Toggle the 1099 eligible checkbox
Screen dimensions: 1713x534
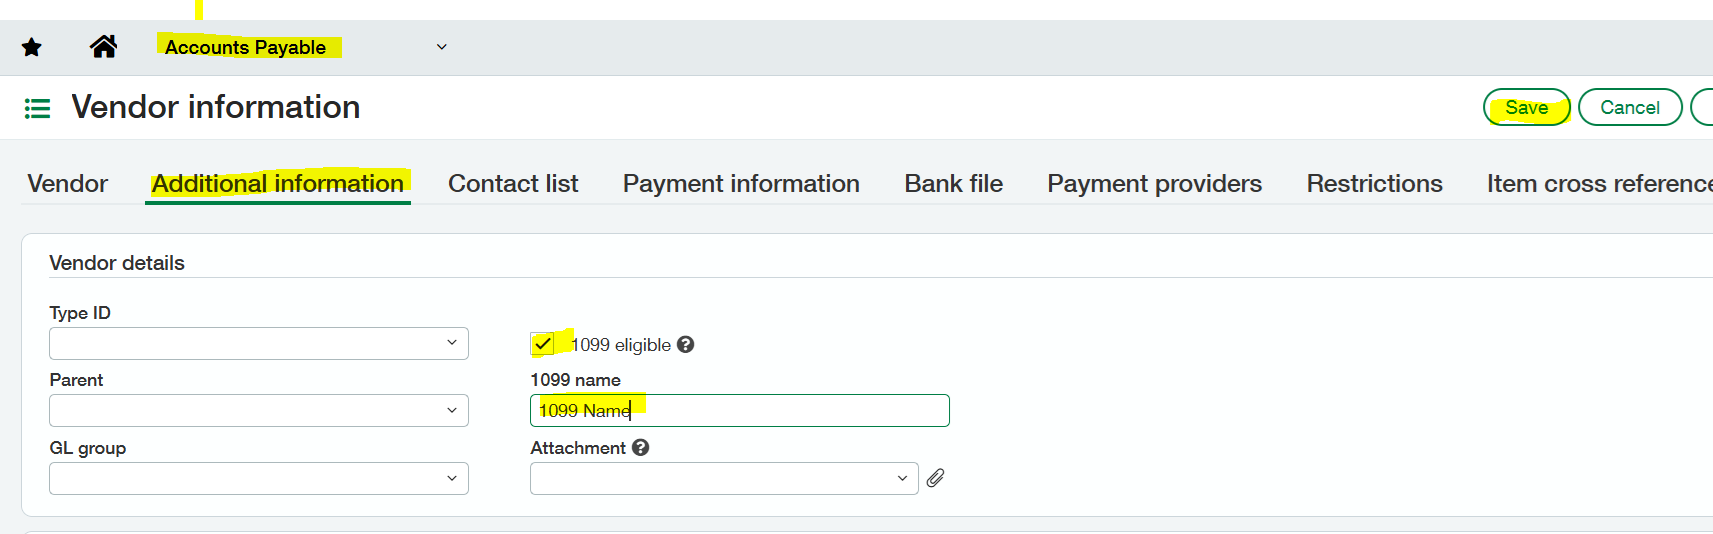(542, 344)
